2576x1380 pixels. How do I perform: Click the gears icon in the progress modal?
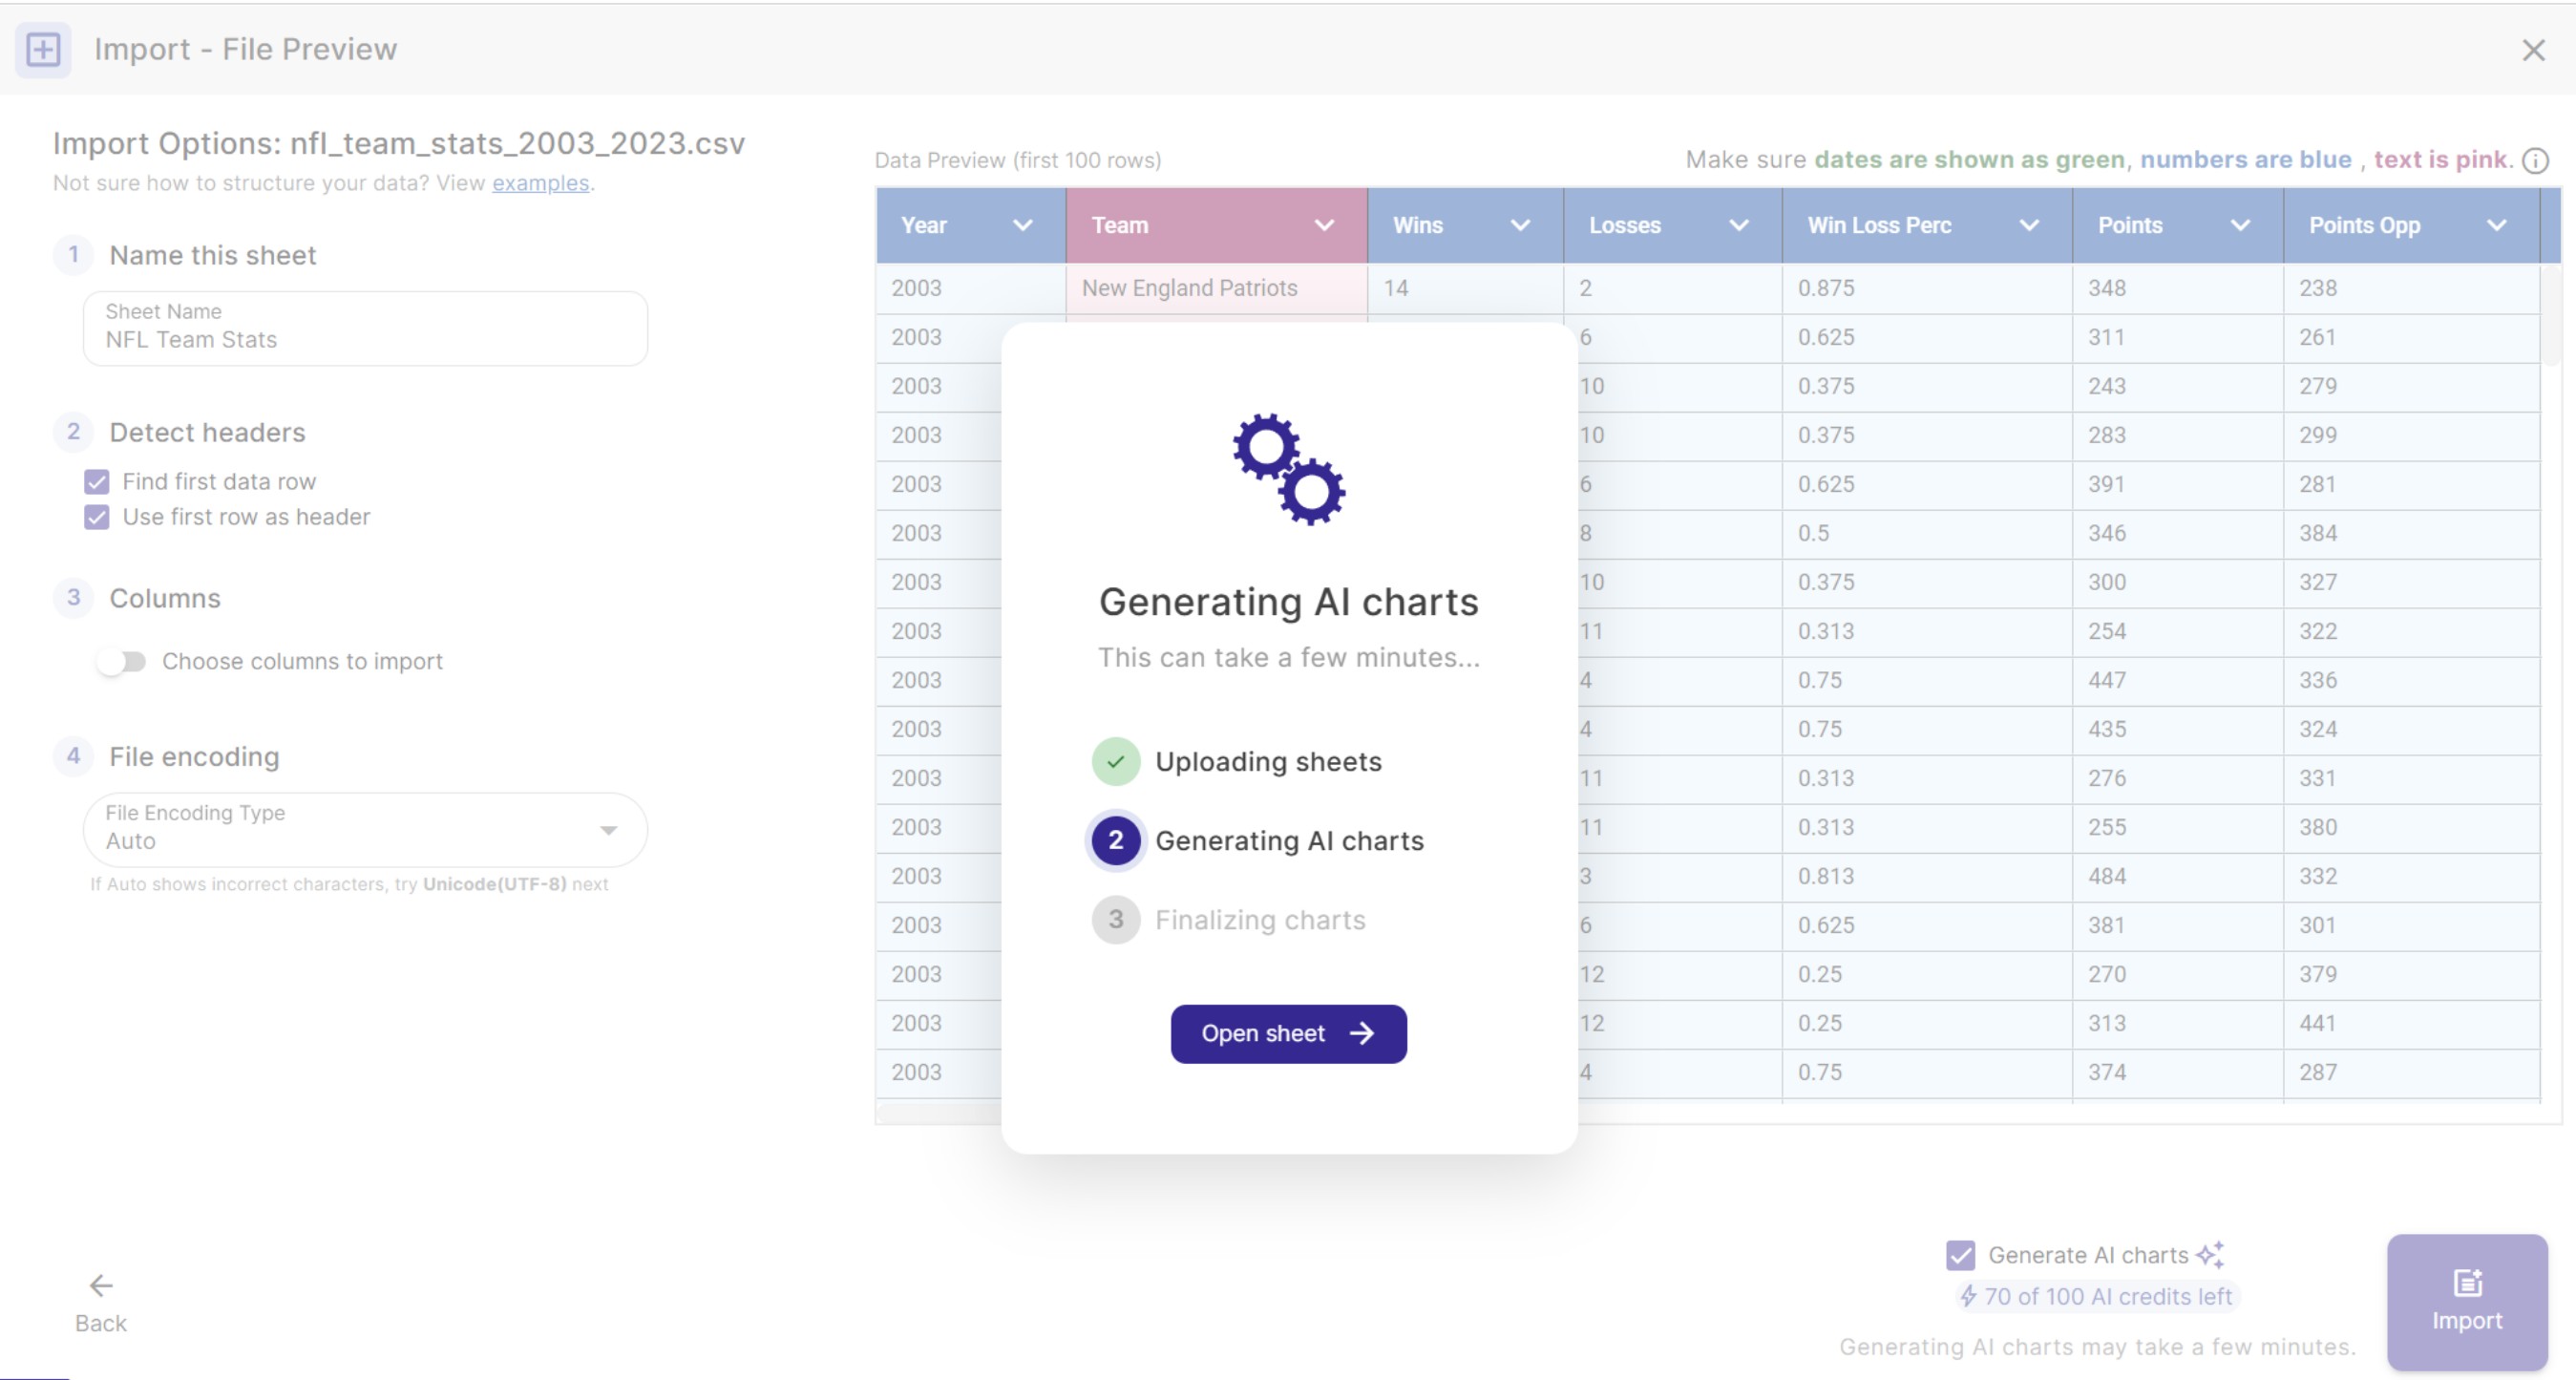point(1288,469)
